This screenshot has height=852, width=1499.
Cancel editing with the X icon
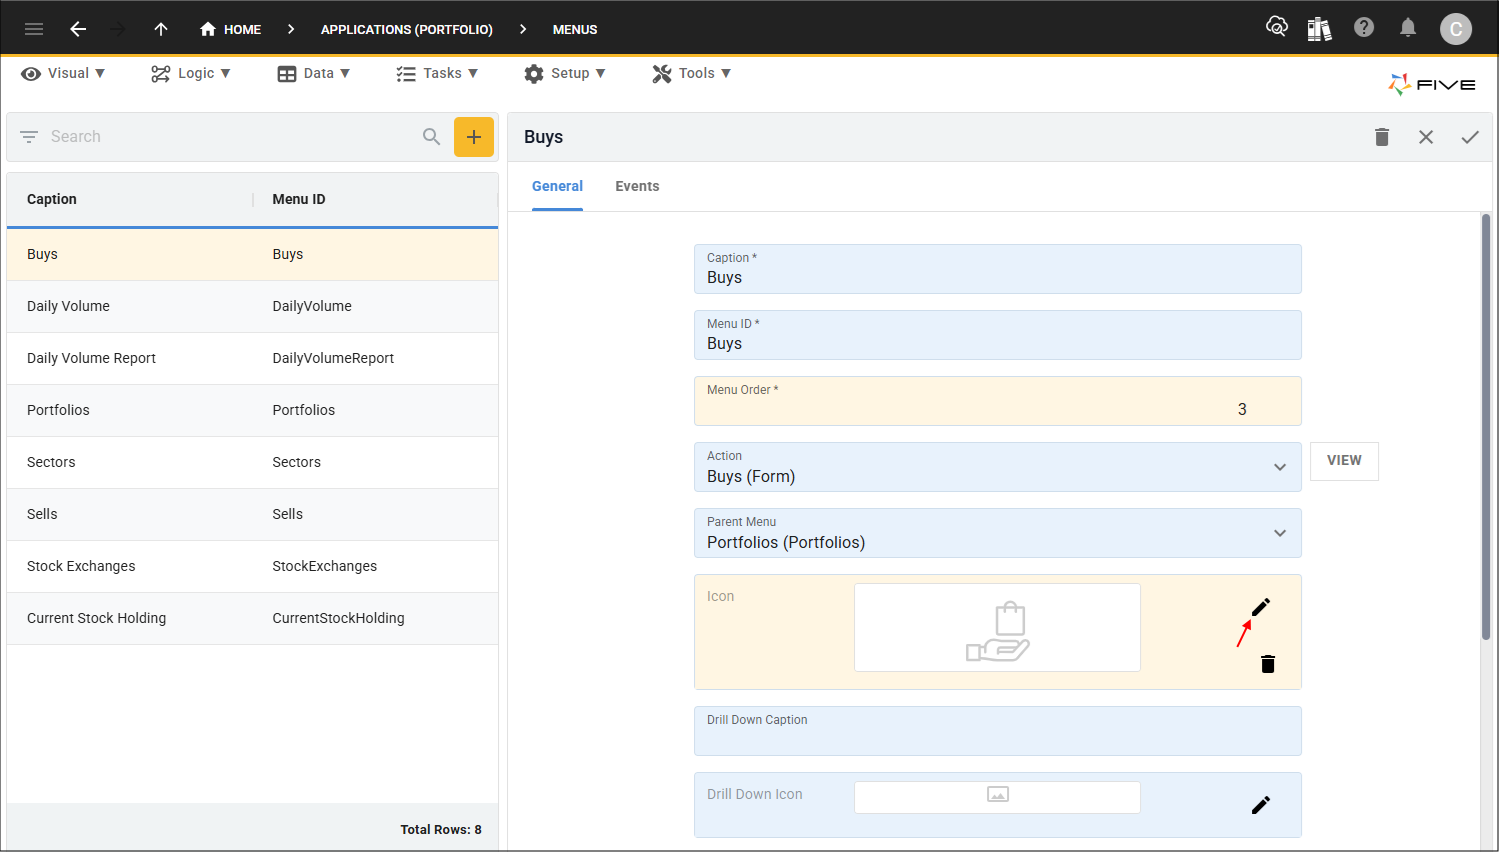pos(1426,137)
